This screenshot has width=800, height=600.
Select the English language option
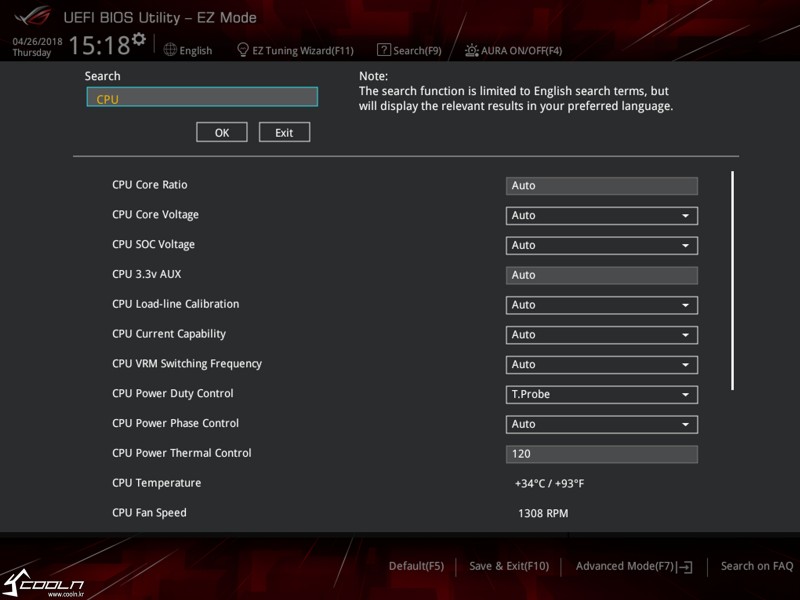tap(195, 51)
